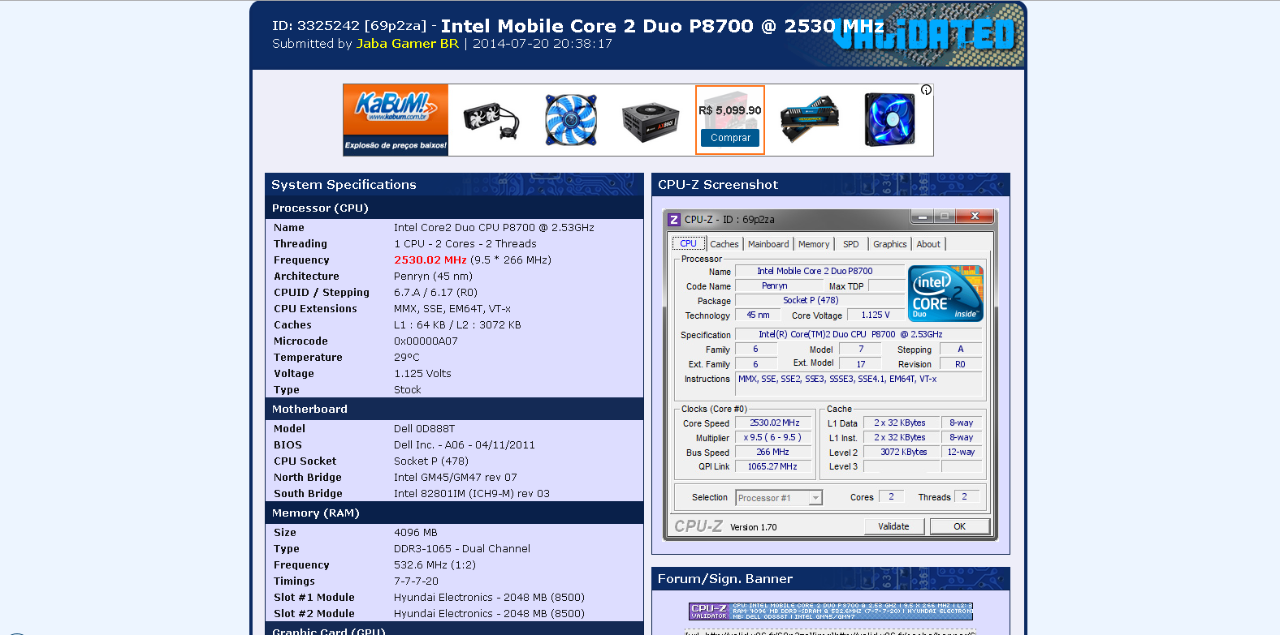
Task: Switch to the Memory tab
Action: 814,244
